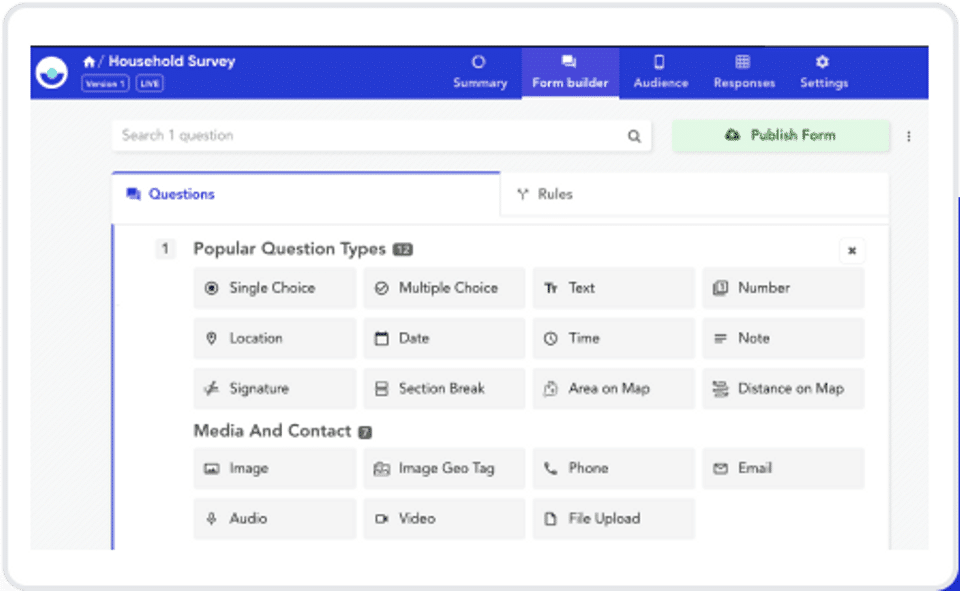Add an Audio question

pyautogui.click(x=274, y=519)
